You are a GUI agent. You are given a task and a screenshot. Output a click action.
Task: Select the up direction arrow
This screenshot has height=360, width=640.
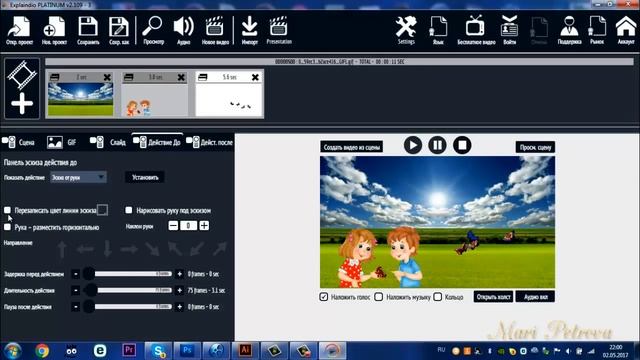[x=62, y=249]
